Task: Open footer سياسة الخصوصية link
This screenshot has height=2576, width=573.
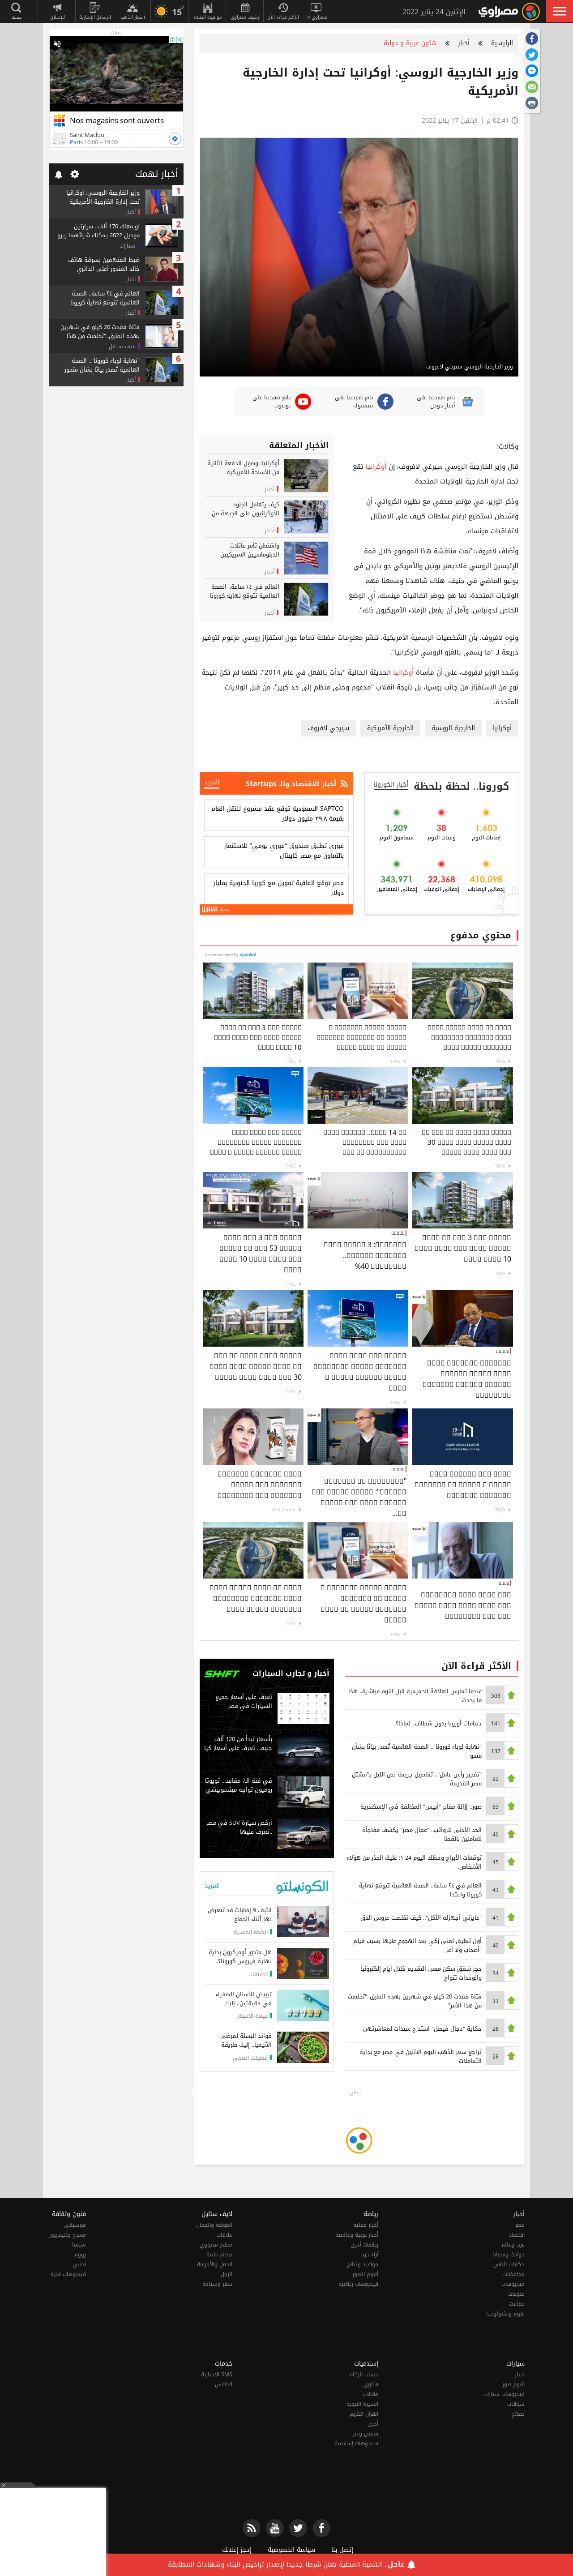Action: click(x=292, y=2550)
